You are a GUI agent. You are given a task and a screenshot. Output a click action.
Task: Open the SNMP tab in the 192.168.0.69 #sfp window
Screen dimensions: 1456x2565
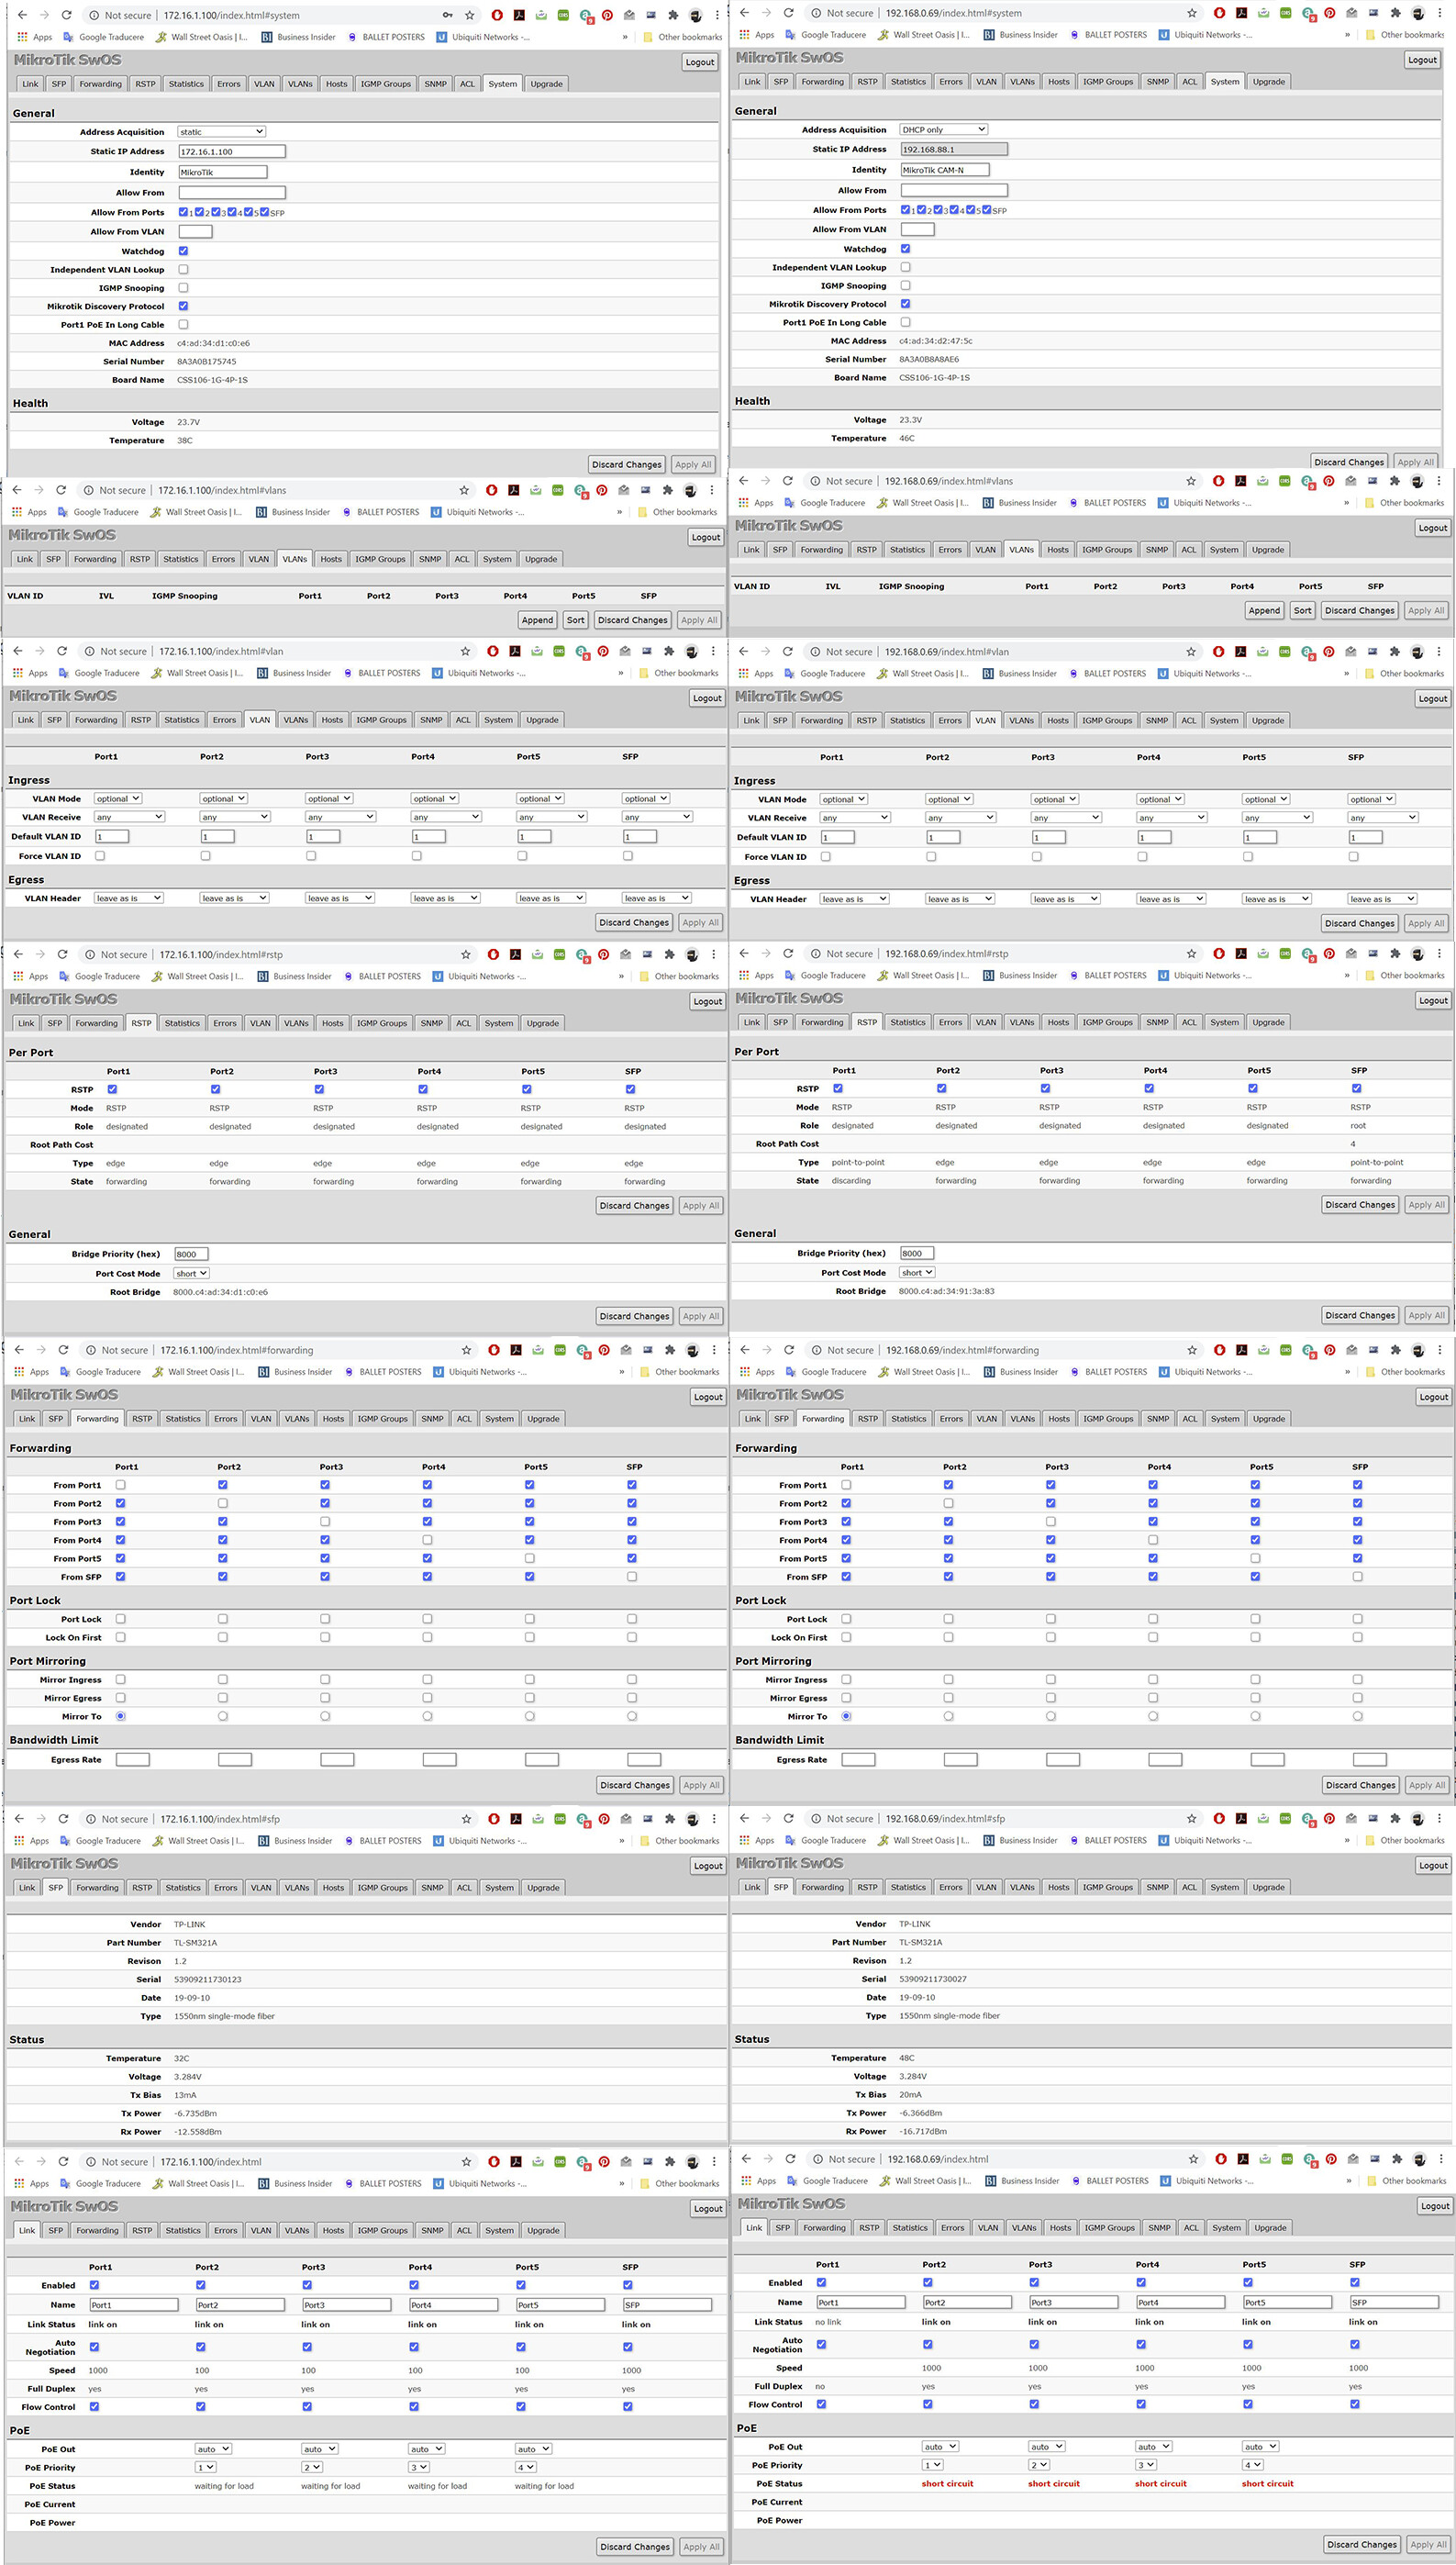(x=1157, y=1887)
